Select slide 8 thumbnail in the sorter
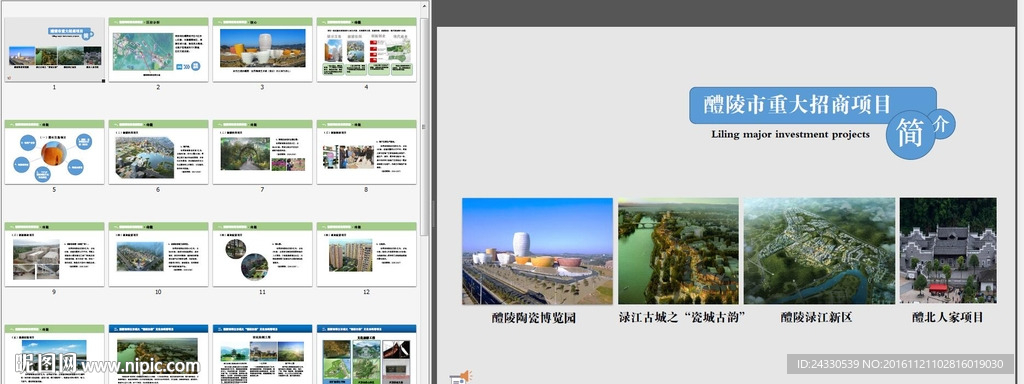This screenshot has height=384, width=1024. click(366, 152)
